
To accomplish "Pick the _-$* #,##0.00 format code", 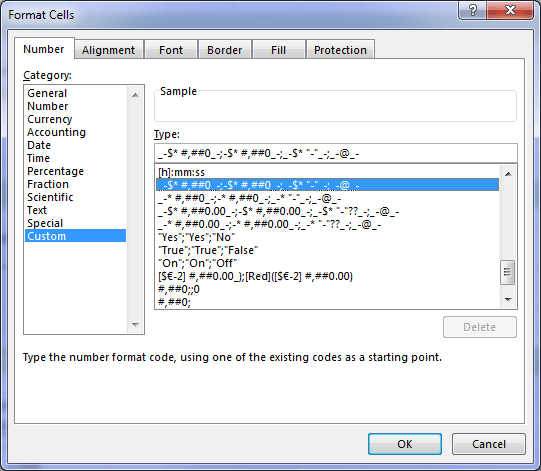I will coord(327,211).
